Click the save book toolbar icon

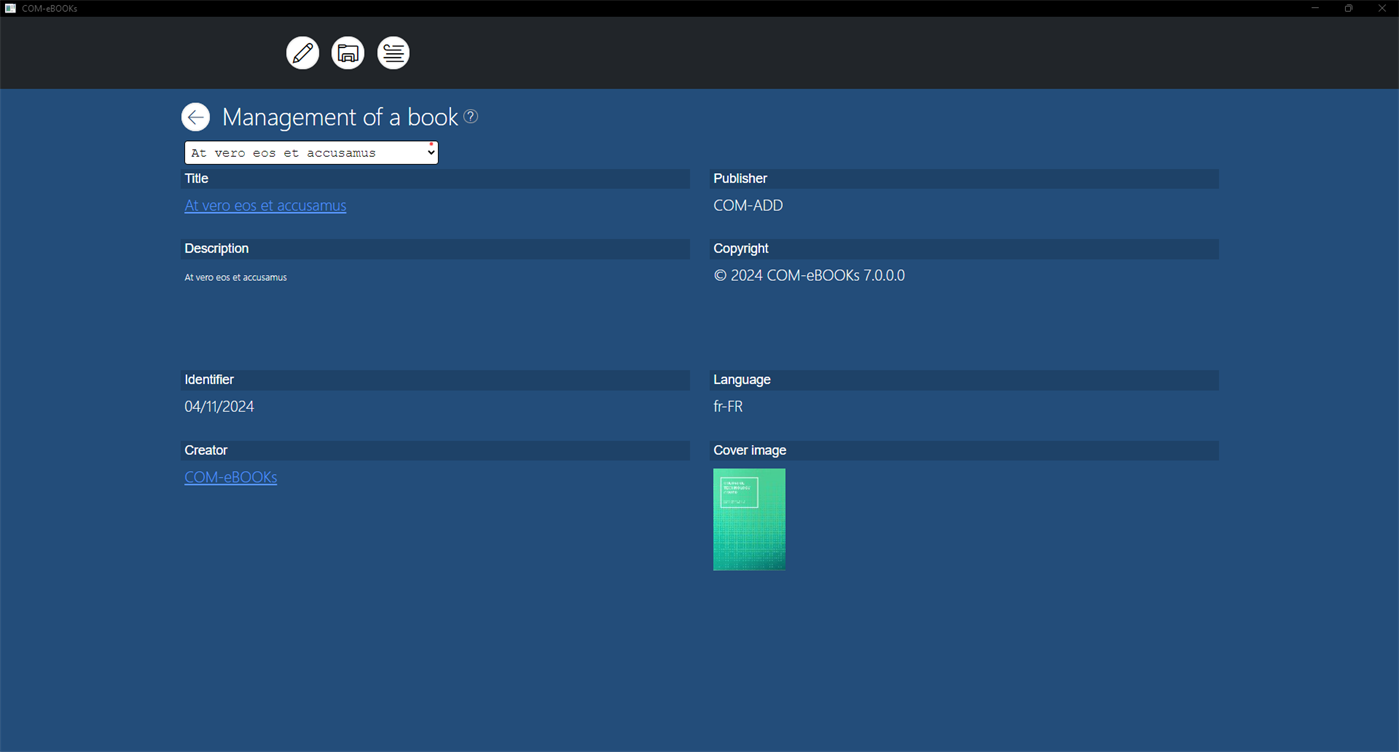point(348,52)
